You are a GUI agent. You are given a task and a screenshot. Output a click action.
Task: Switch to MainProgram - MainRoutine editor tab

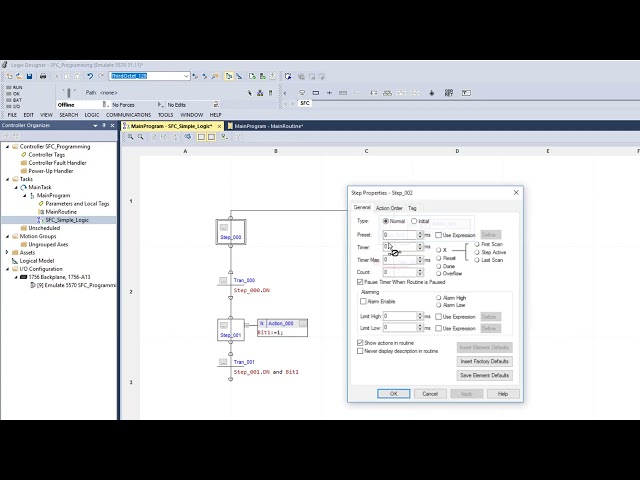tap(268, 126)
